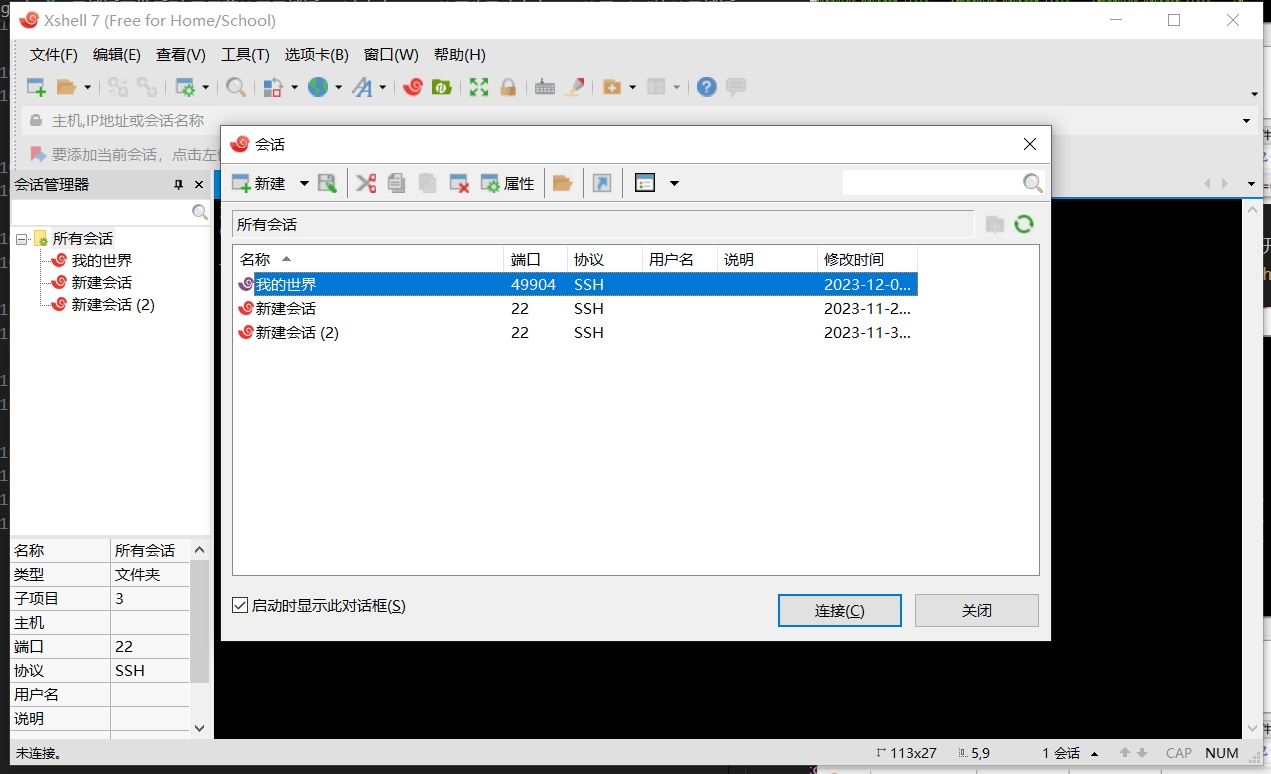1271x774 pixels.
Task: Open dropdown arrow next to 新建 in dialog
Action: (304, 183)
